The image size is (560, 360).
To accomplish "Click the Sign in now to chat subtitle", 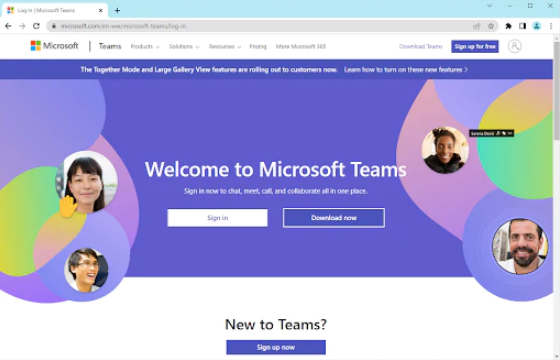I will tap(276, 191).
